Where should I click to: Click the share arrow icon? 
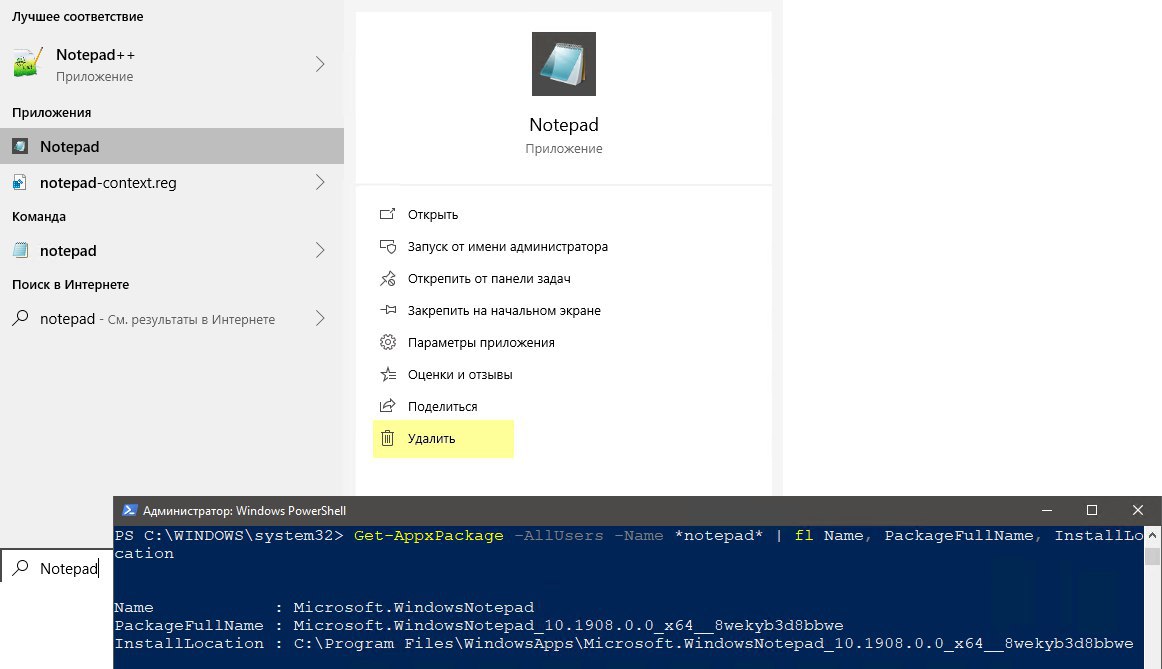tap(388, 406)
